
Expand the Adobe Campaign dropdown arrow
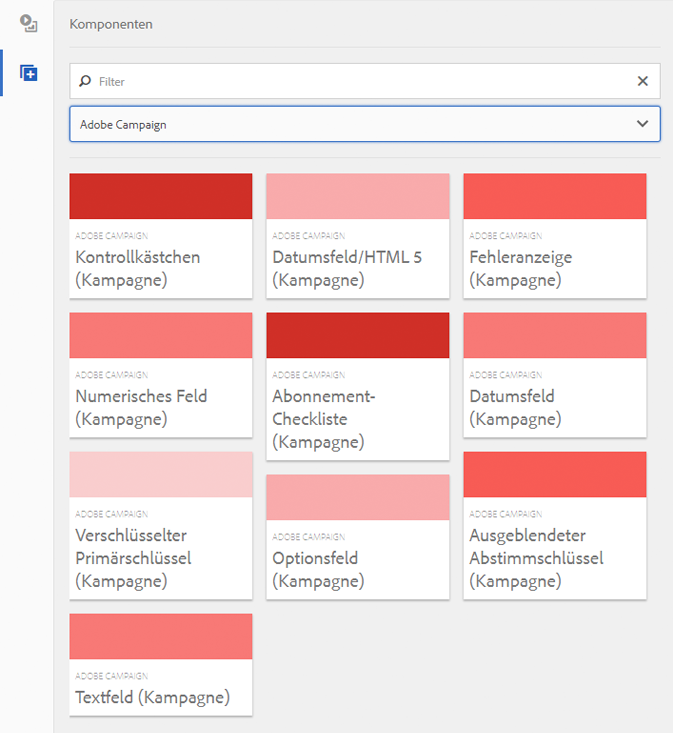643,124
